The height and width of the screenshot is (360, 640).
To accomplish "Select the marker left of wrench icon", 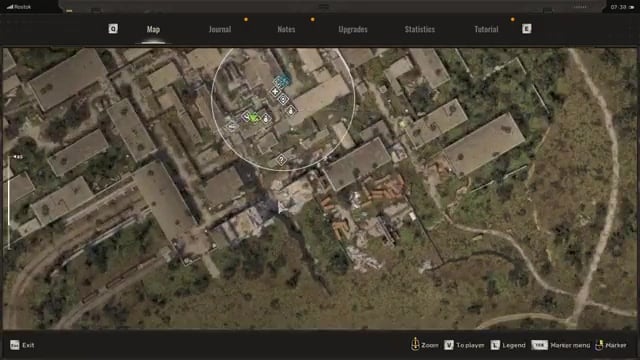I will 231,126.
